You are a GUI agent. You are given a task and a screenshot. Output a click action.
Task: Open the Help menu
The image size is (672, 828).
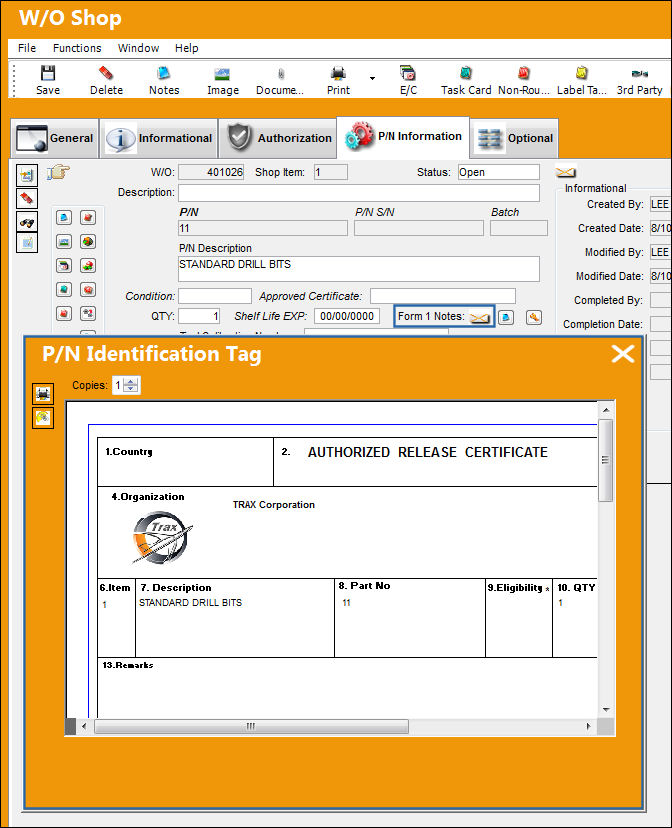(x=186, y=48)
